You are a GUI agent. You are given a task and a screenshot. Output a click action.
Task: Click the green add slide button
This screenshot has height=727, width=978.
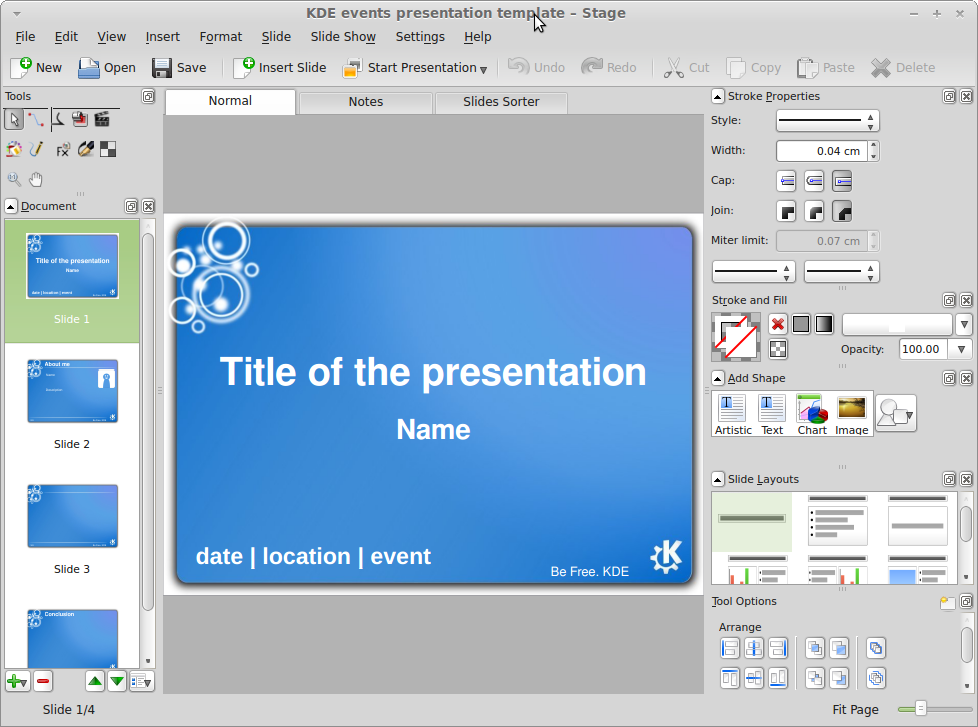[x=16, y=681]
